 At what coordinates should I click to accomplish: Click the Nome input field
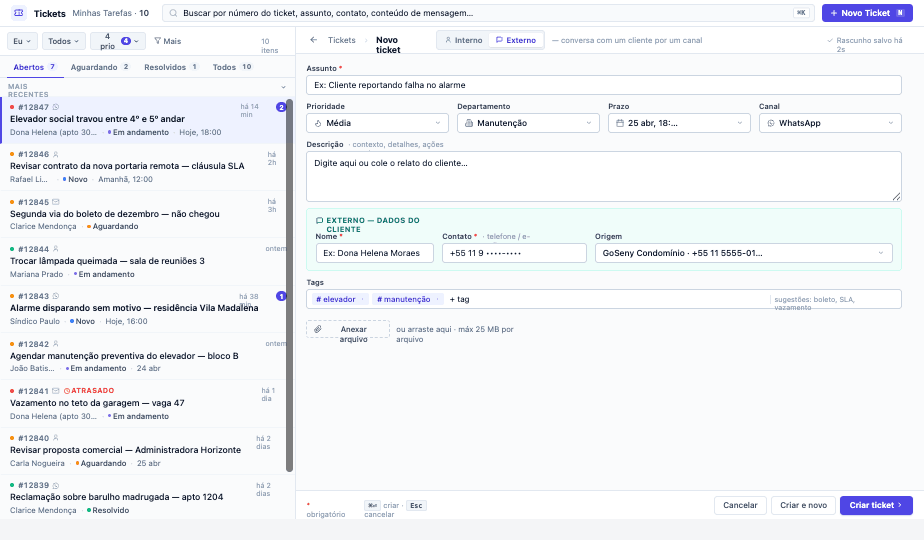coord(375,253)
